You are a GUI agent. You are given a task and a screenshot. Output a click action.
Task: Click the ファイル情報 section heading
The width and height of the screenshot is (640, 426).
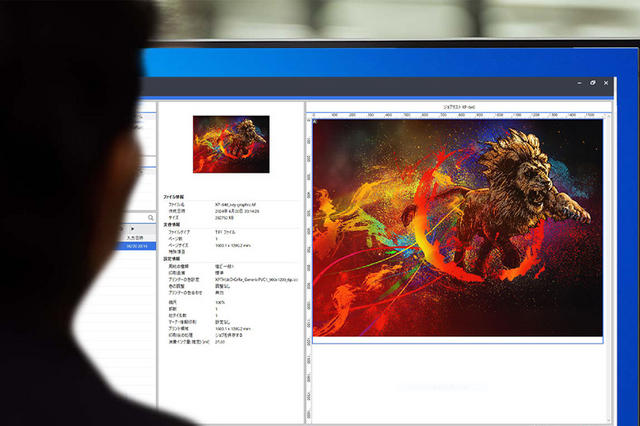point(173,197)
